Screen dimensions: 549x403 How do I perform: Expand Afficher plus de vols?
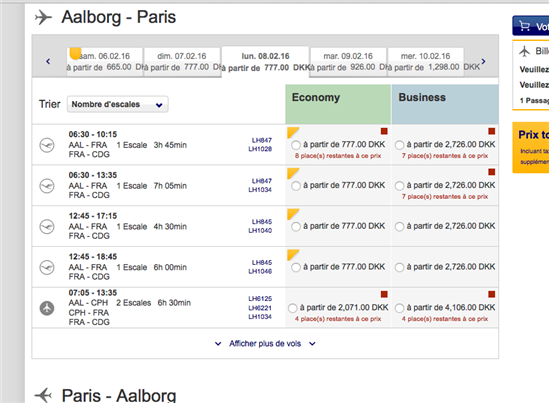point(265,344)
